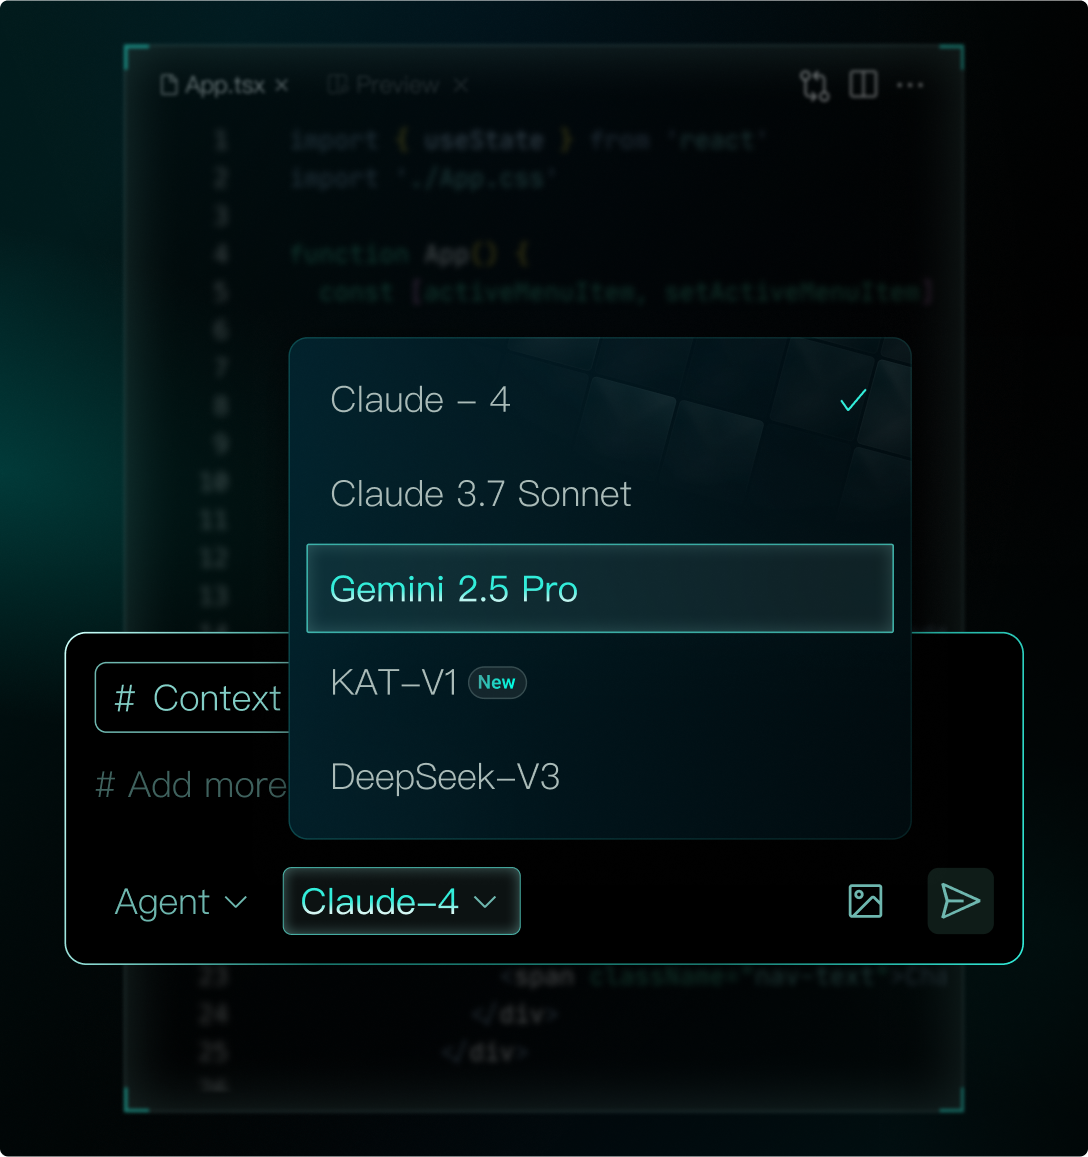Open the three-dot more options icon
The image size is (1088, 1157).
click(909, 86)
